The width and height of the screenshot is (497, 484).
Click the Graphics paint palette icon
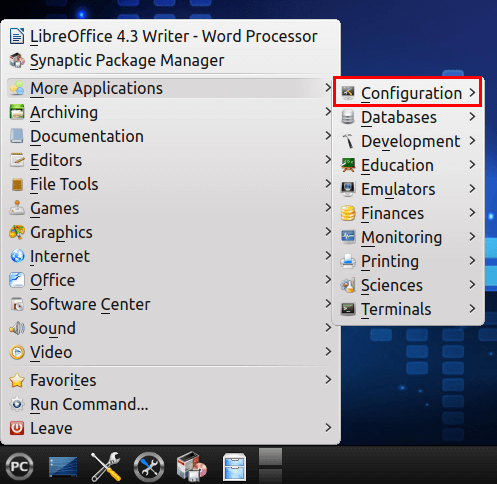pyautogui.click(x=17, y=232)
